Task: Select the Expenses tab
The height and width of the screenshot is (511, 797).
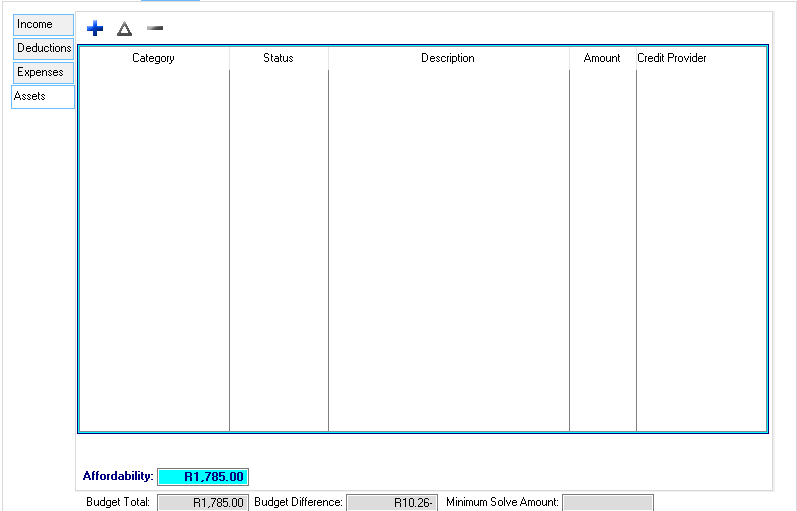Action: [43, 72]
